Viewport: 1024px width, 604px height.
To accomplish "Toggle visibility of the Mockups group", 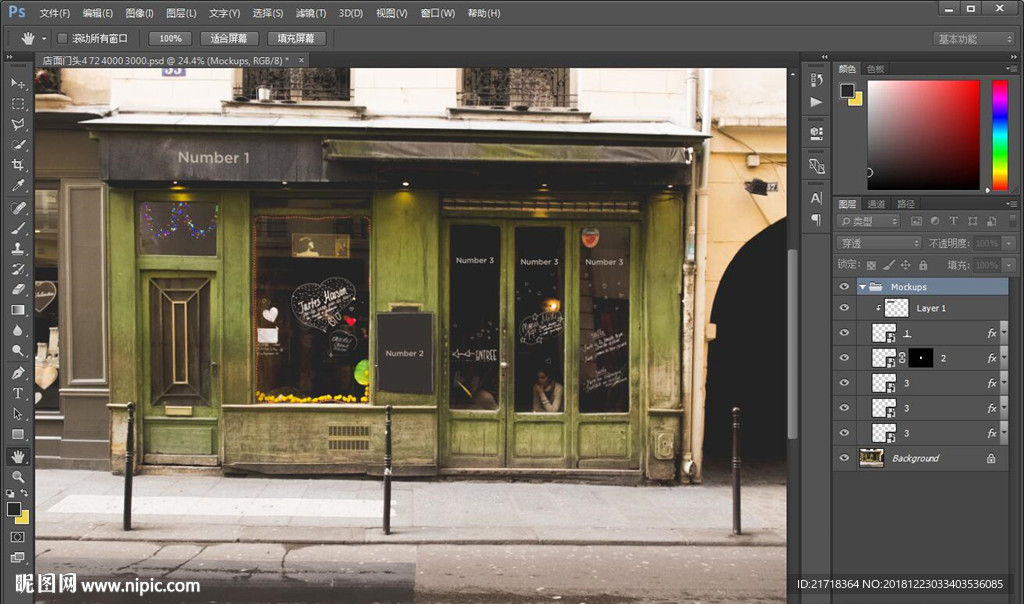I will coord(844,287).
